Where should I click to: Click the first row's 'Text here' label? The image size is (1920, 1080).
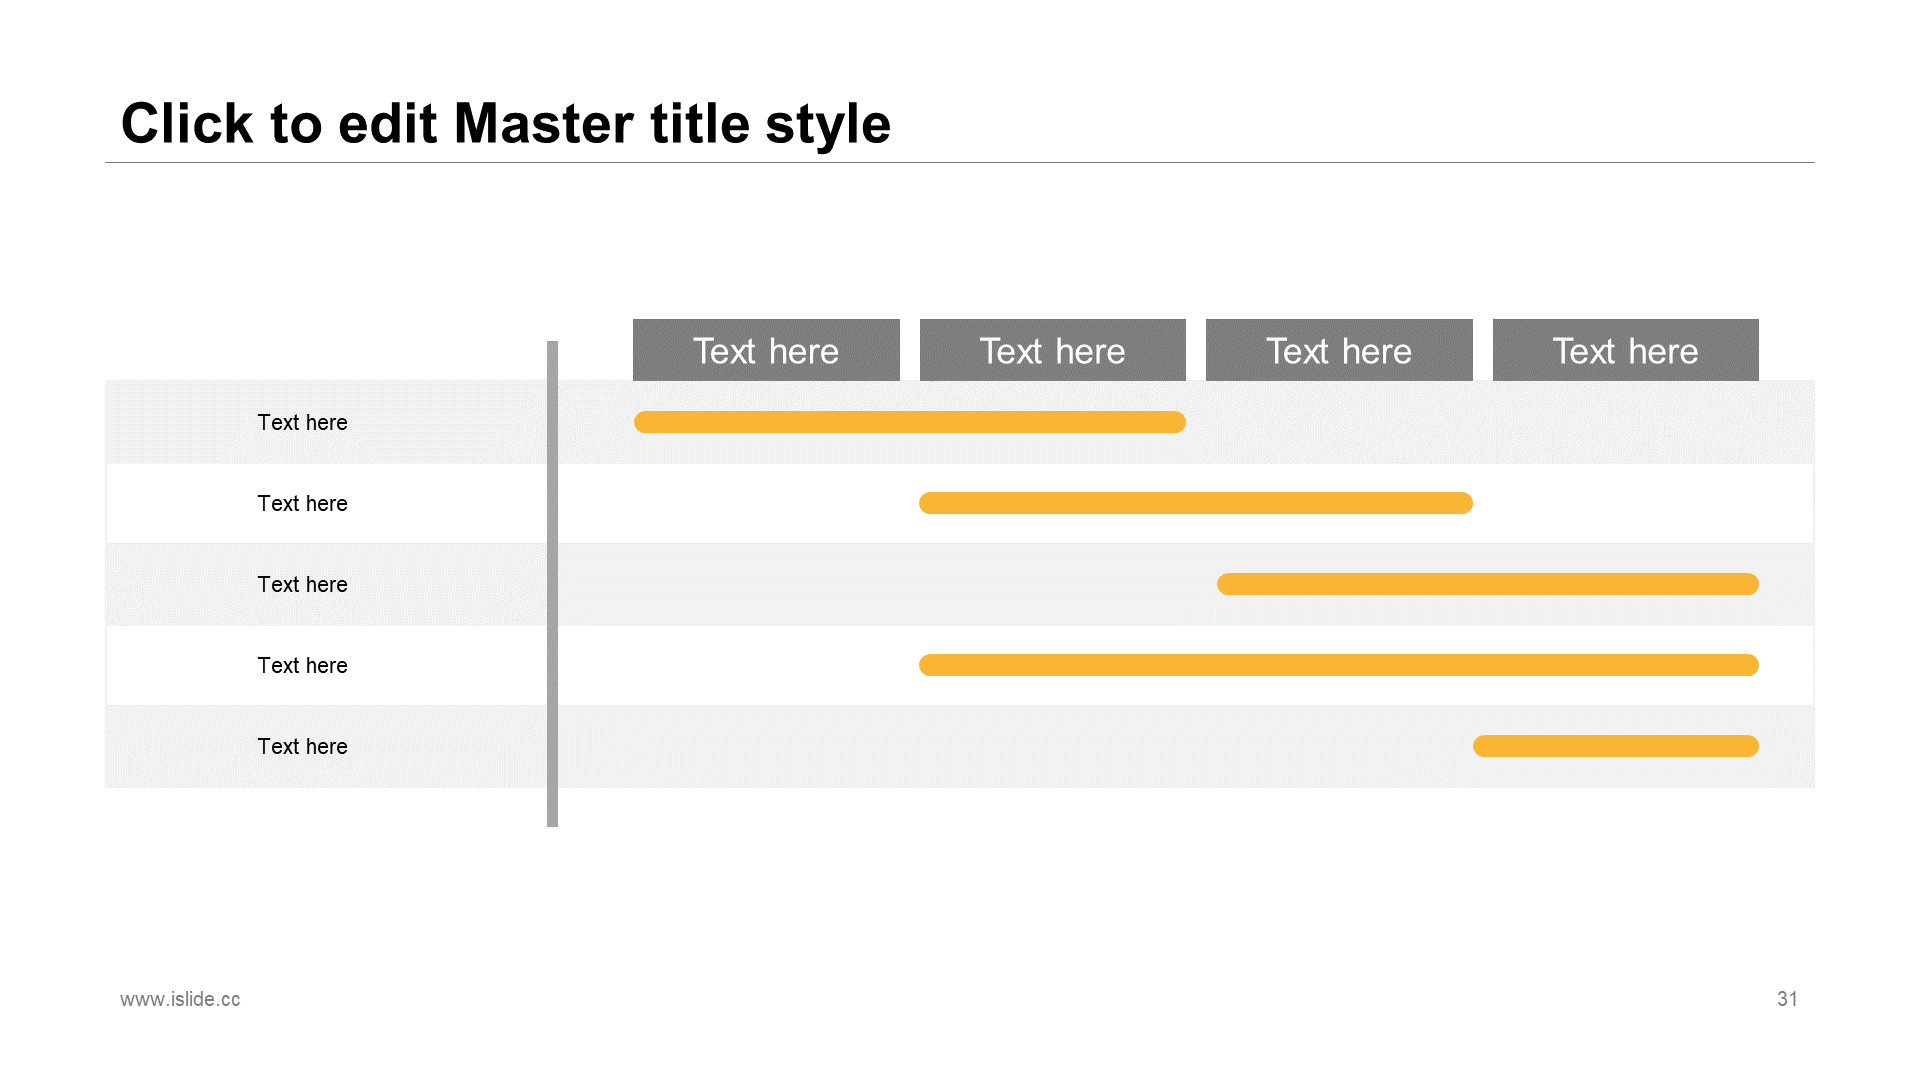pos(302,422)
